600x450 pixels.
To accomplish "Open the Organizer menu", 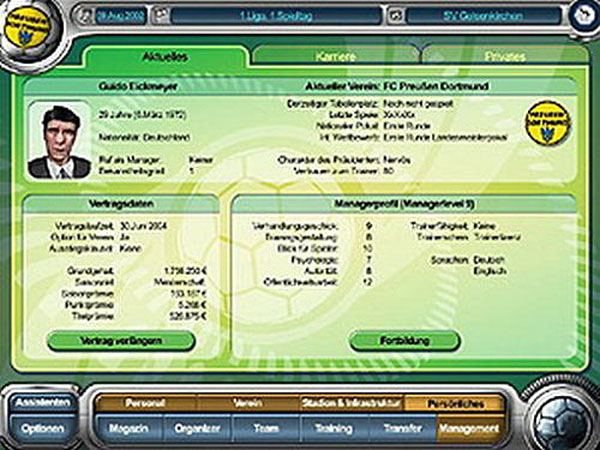I will tap(197, 429).
